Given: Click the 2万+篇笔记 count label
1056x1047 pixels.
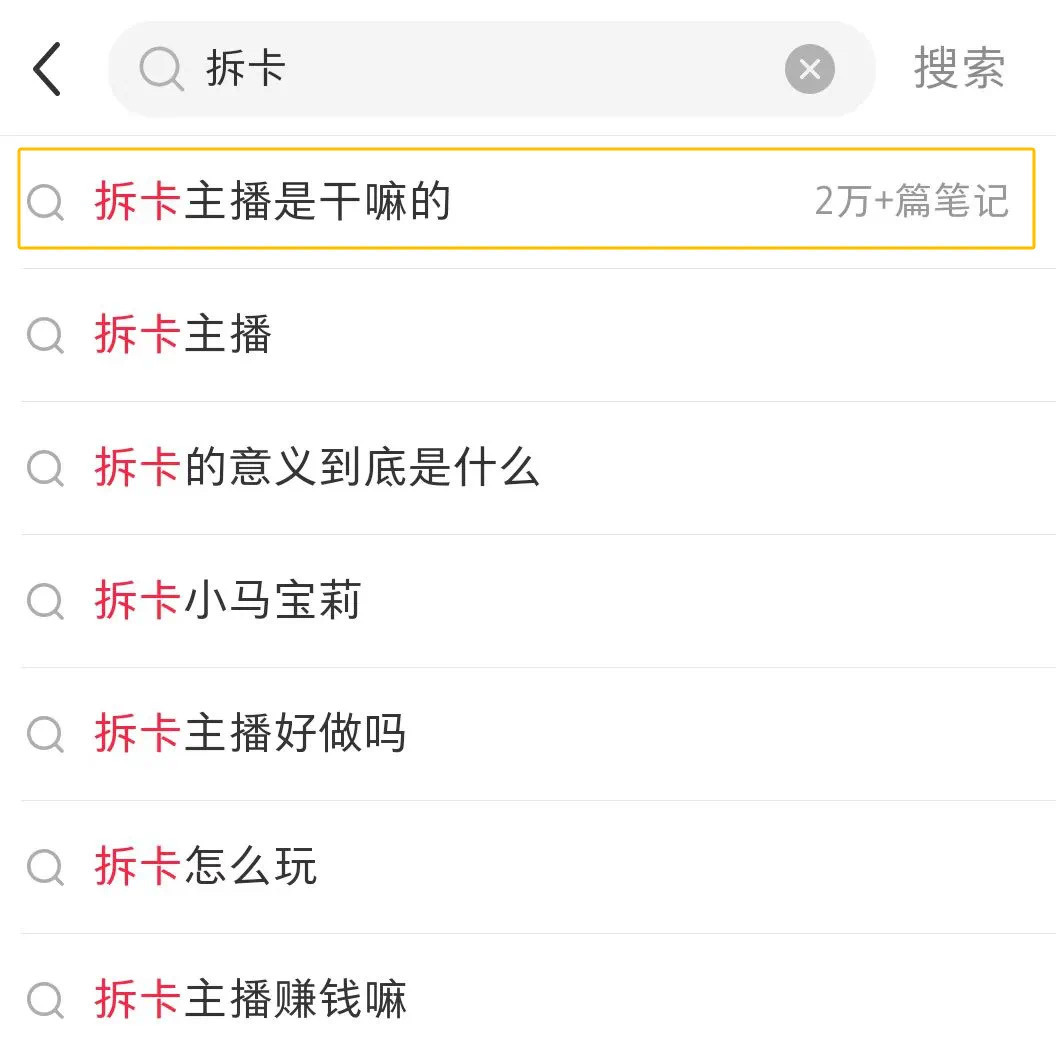Looking at the screenshot, I should (911, 201).
